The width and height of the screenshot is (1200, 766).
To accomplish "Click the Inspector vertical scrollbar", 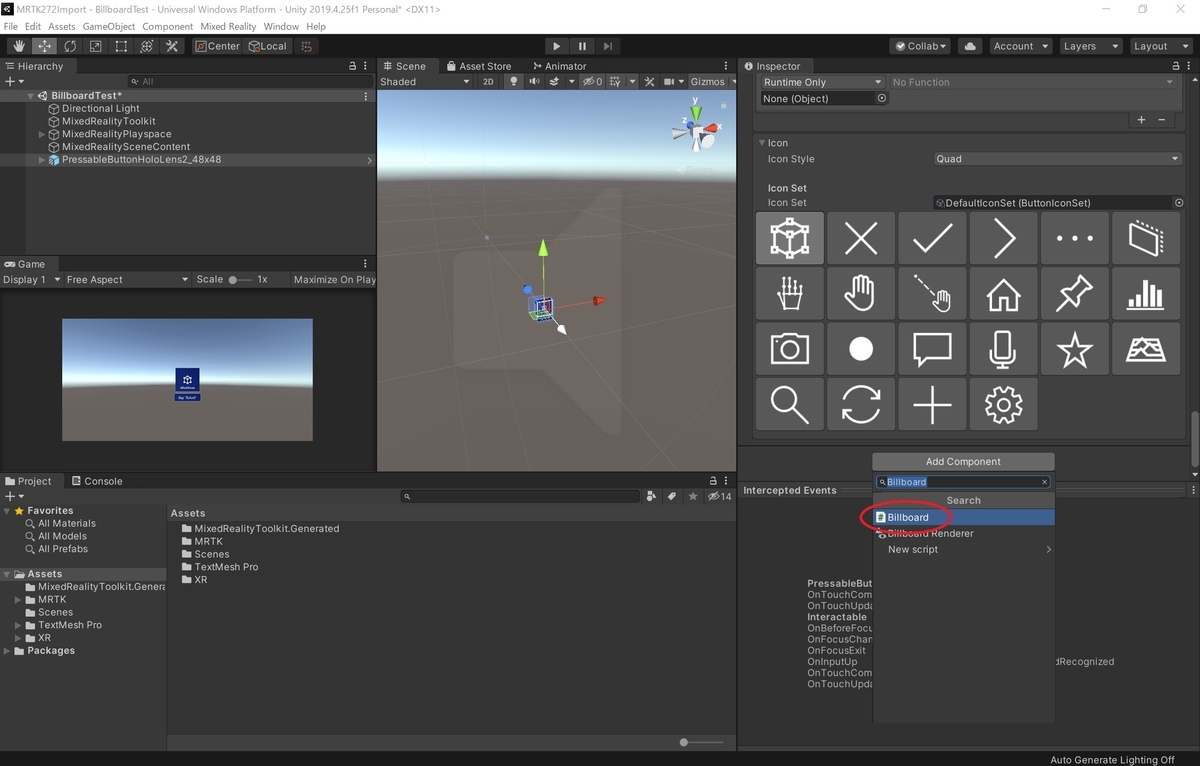I will [1194, 438].
